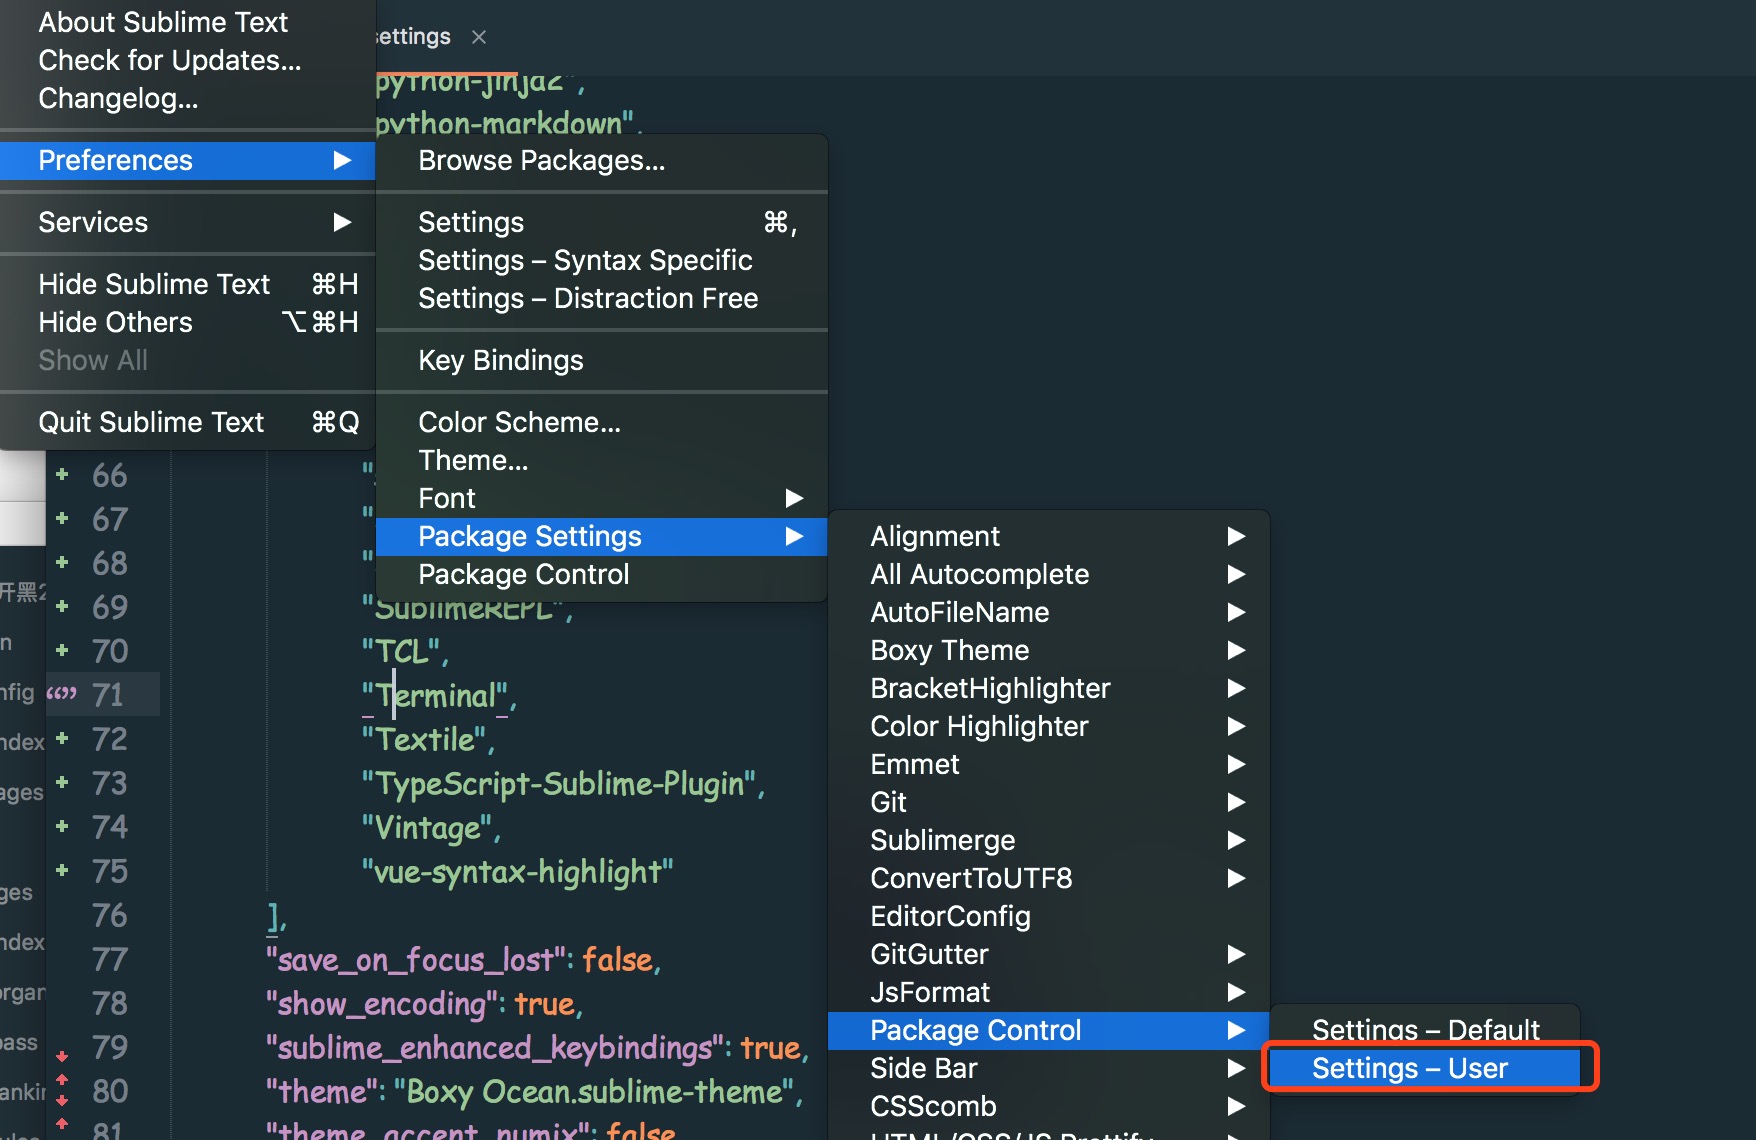Expand BracketHighlighter settings
Screen dimensions: 1756x1140
click(1048, 688)
